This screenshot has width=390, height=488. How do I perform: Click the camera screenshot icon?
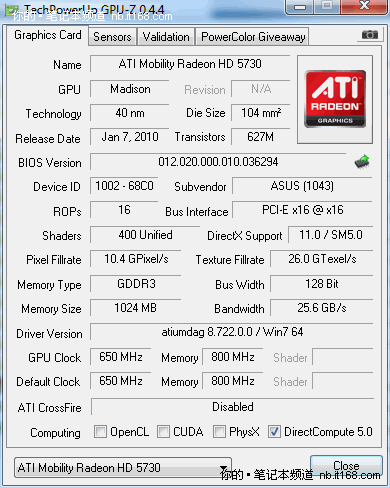[x=370, y=34]
